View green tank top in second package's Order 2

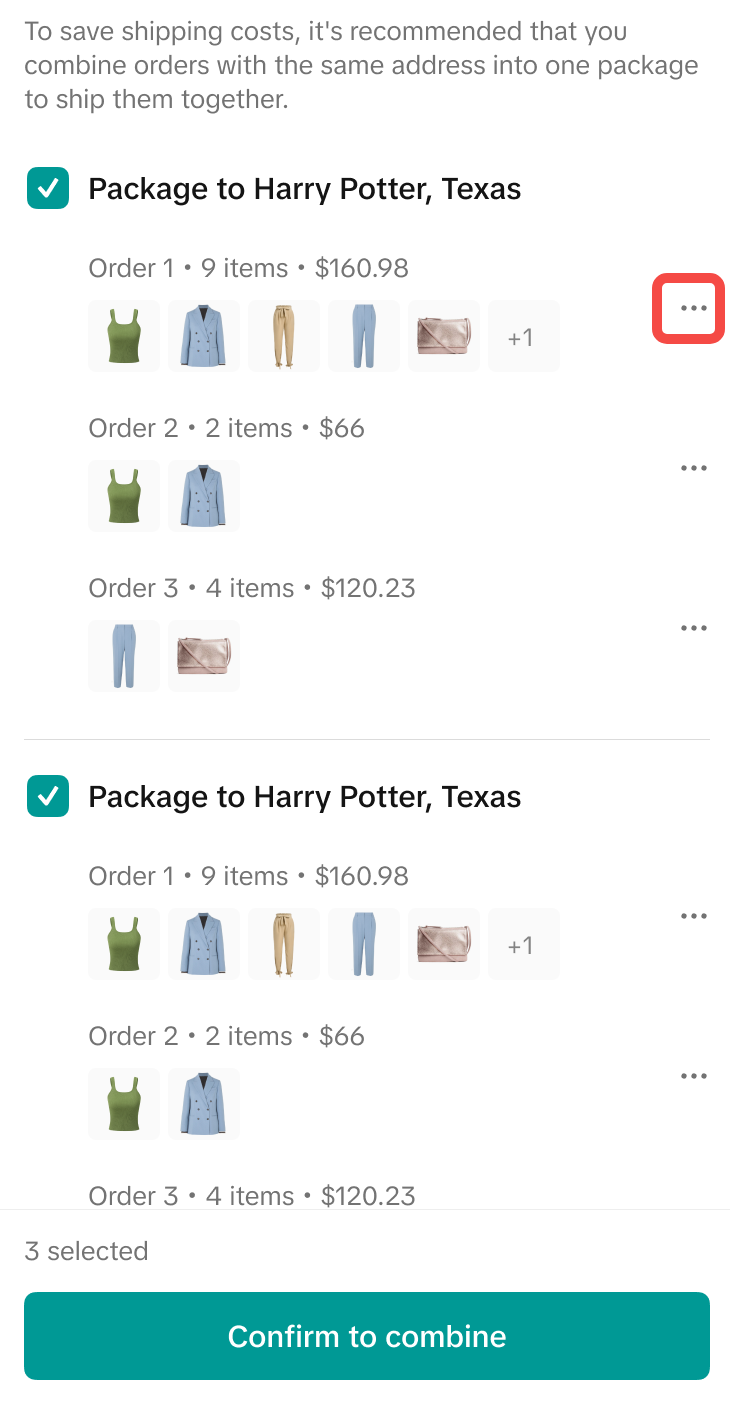coord(124,1104)
